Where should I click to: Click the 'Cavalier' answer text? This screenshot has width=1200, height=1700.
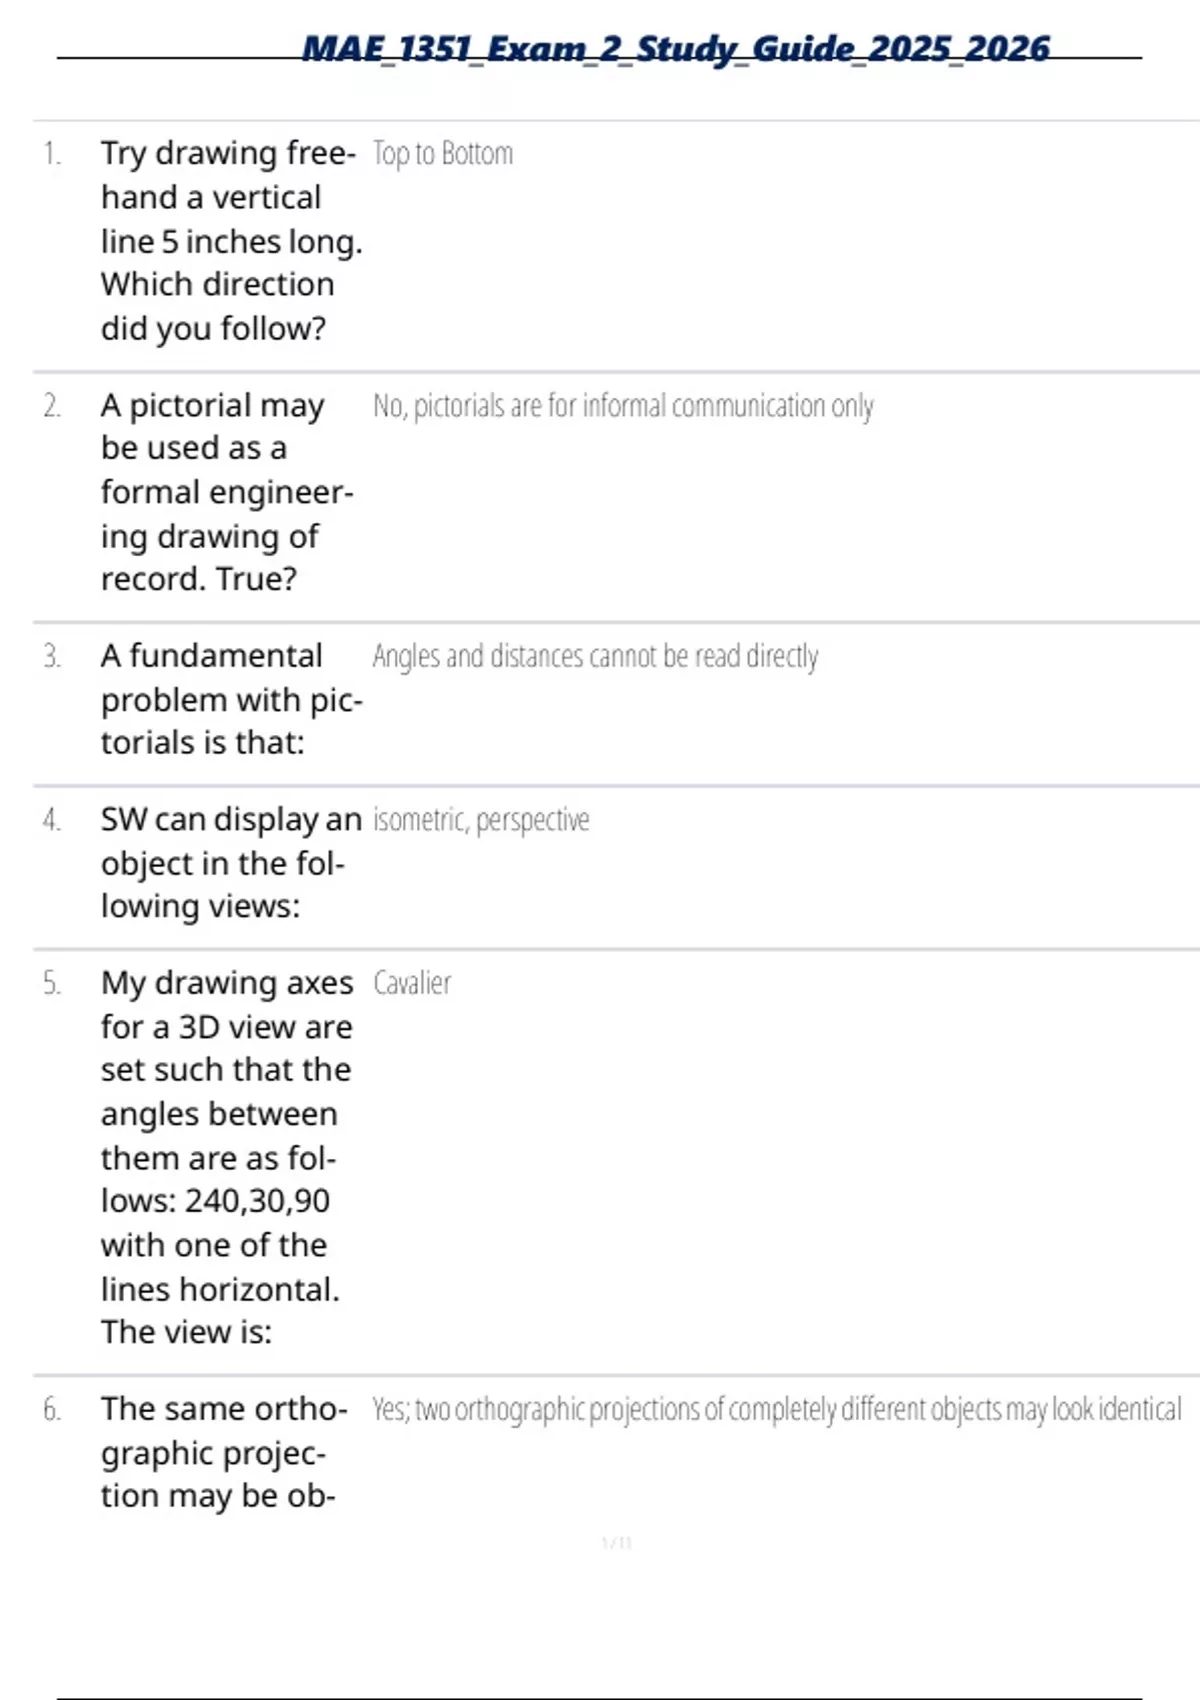coord(412,983)
